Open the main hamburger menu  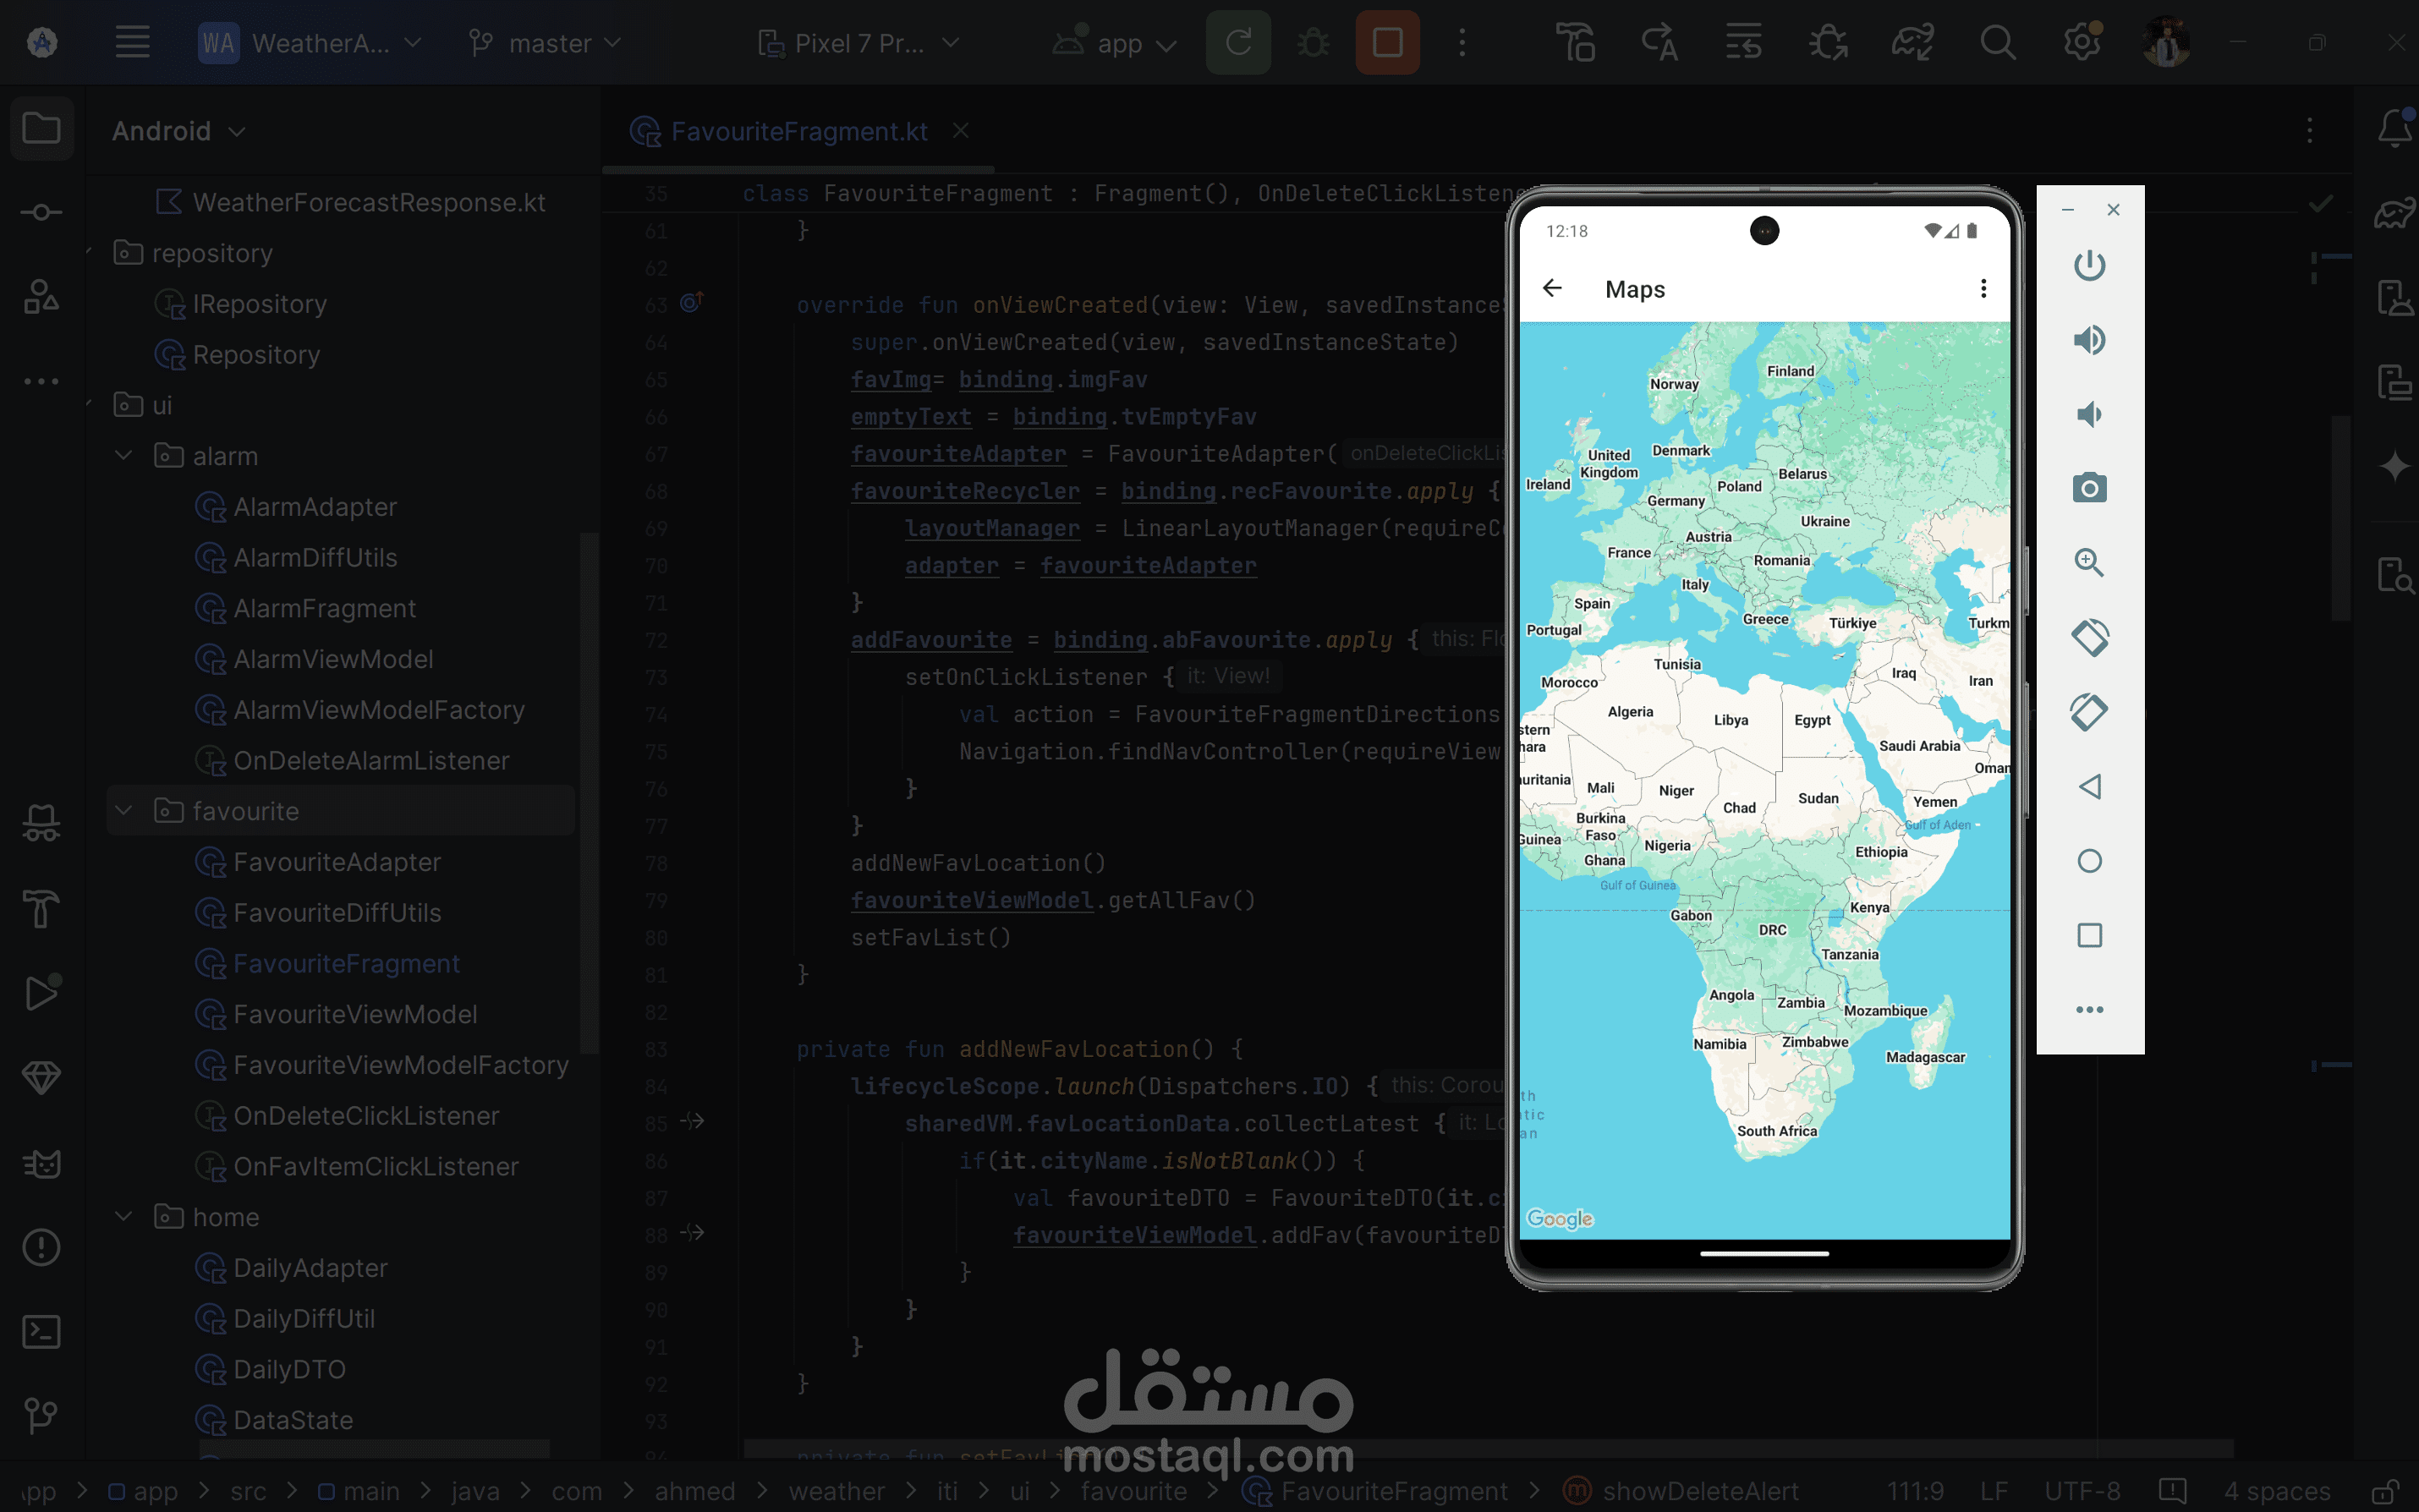point(132,43)
